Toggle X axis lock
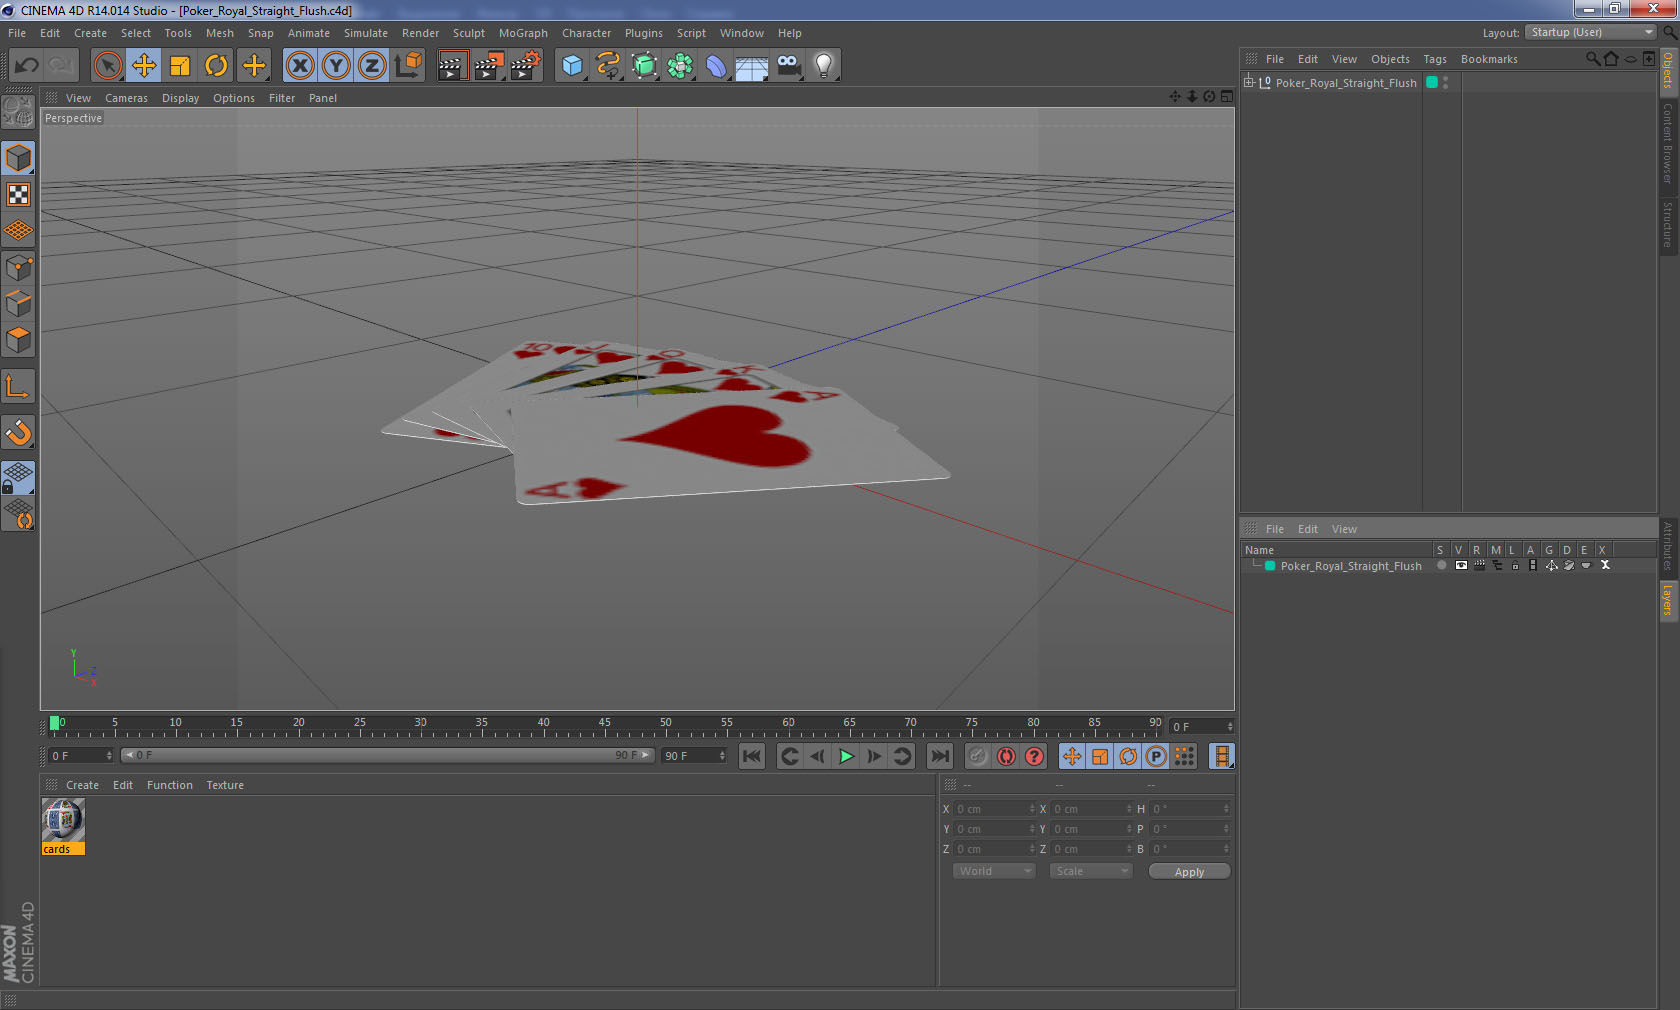 (299, 66)
